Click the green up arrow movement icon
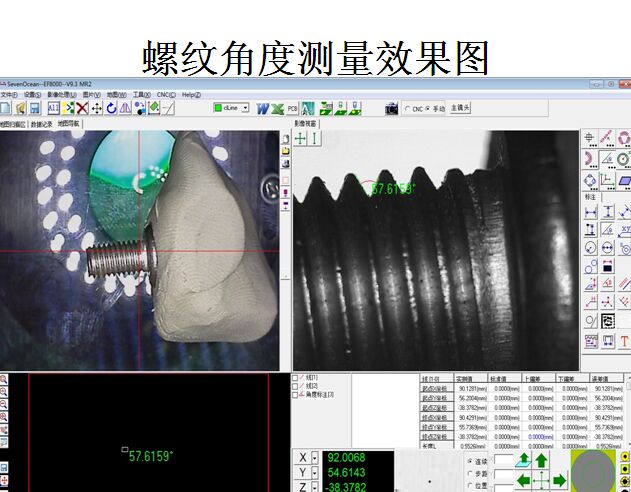 pos(541,460)
